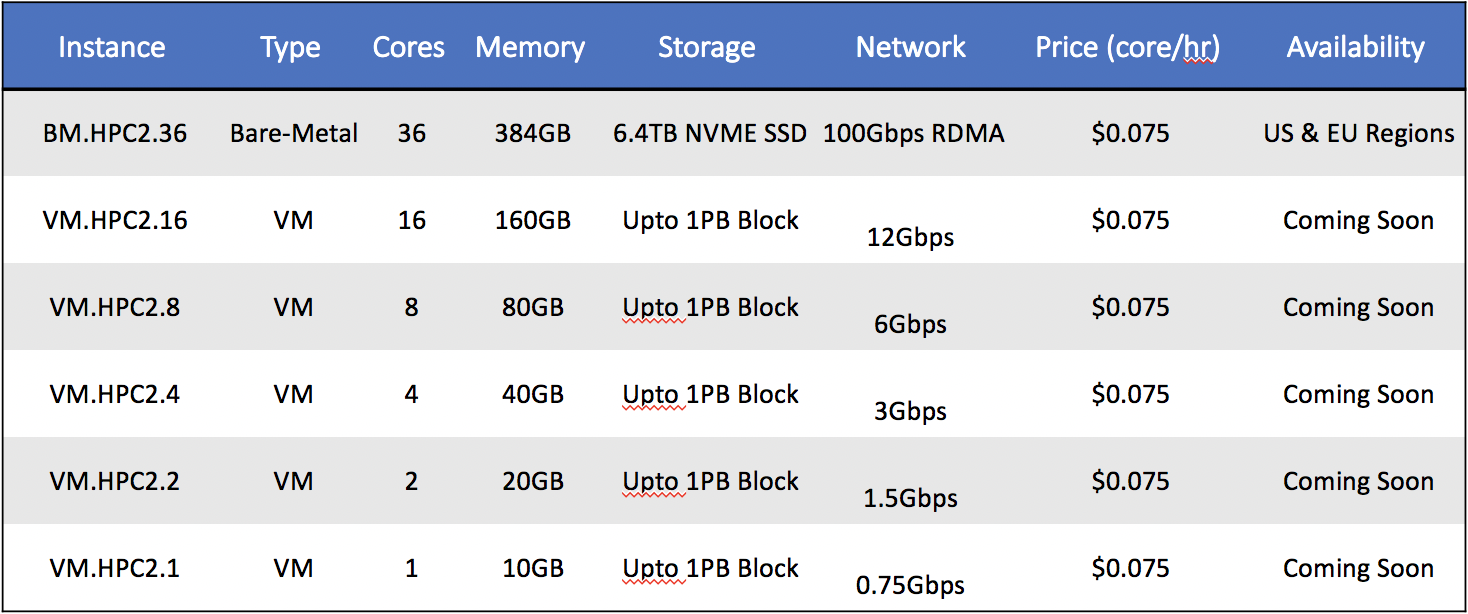The width and height of the screenshot is (1468, 614).
Task: Select the Availability column header
Action: coord(1355,47)
